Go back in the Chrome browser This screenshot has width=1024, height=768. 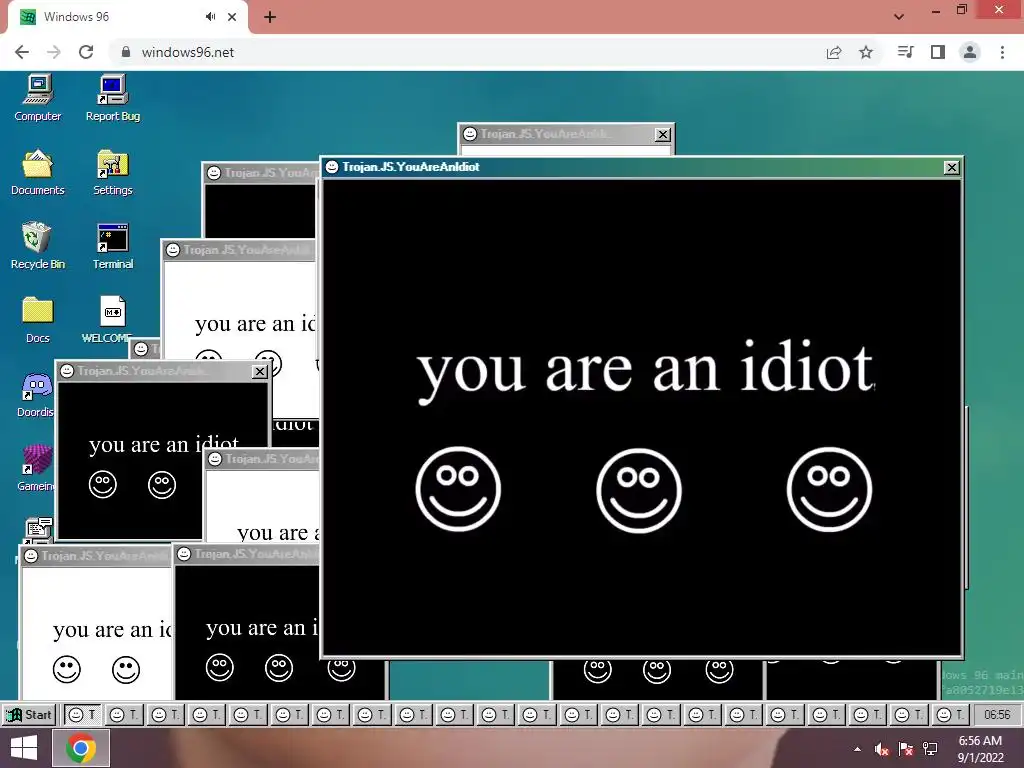(22, 52)
